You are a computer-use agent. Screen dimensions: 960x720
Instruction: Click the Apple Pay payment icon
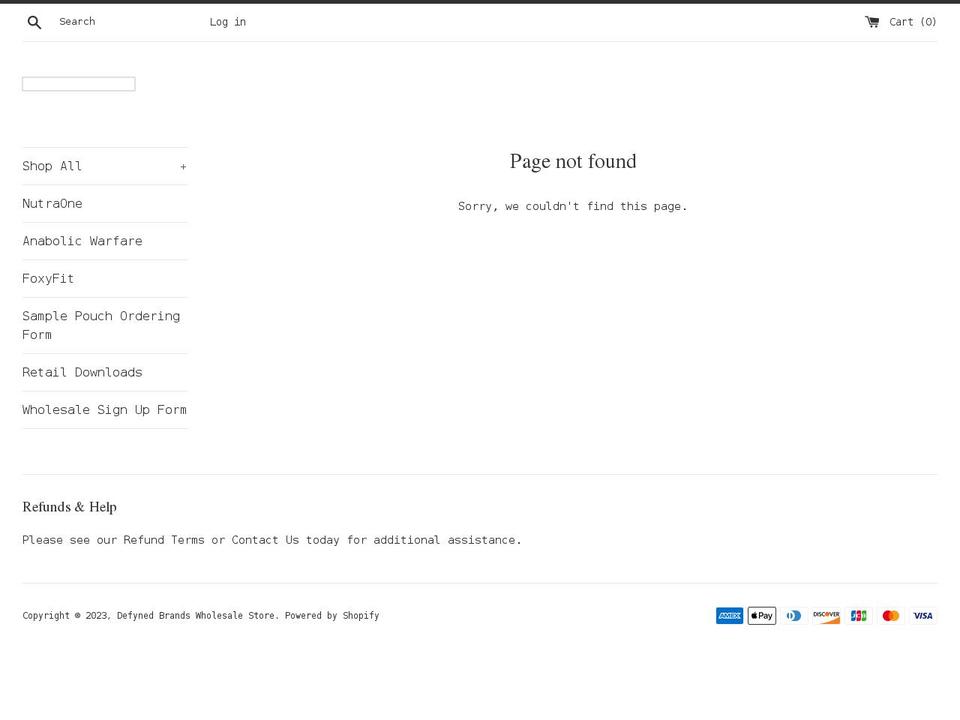[x=762, y=615]
